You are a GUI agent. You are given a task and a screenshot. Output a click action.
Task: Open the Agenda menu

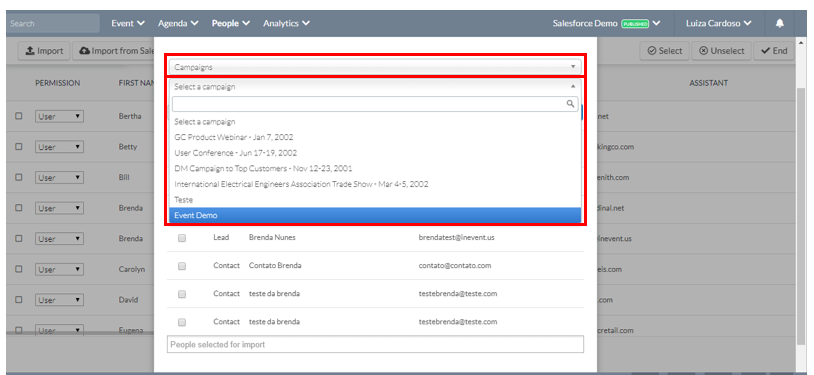tap(178, 23)
